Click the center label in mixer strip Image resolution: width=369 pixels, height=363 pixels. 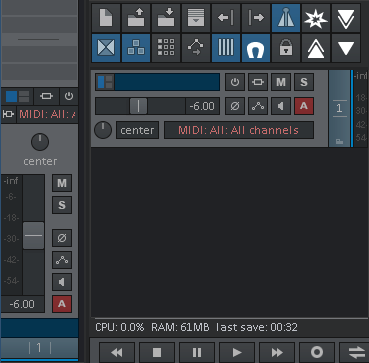coord(40,162)
